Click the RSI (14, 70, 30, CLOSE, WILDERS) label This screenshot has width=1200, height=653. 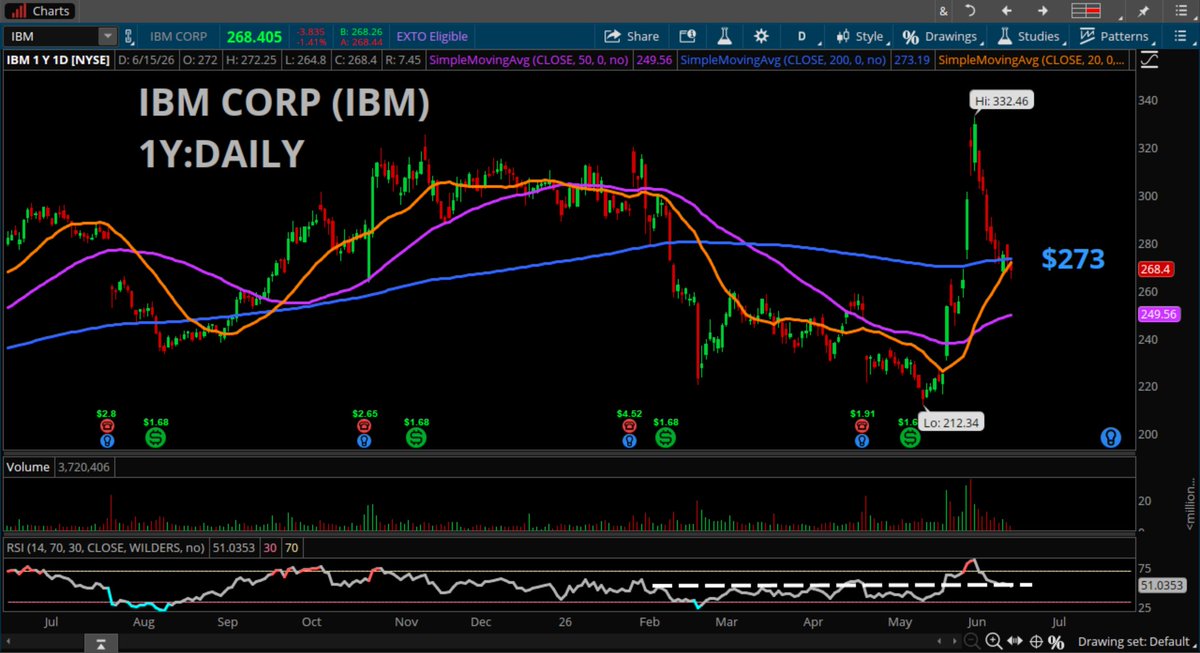[x=106, y=547]
